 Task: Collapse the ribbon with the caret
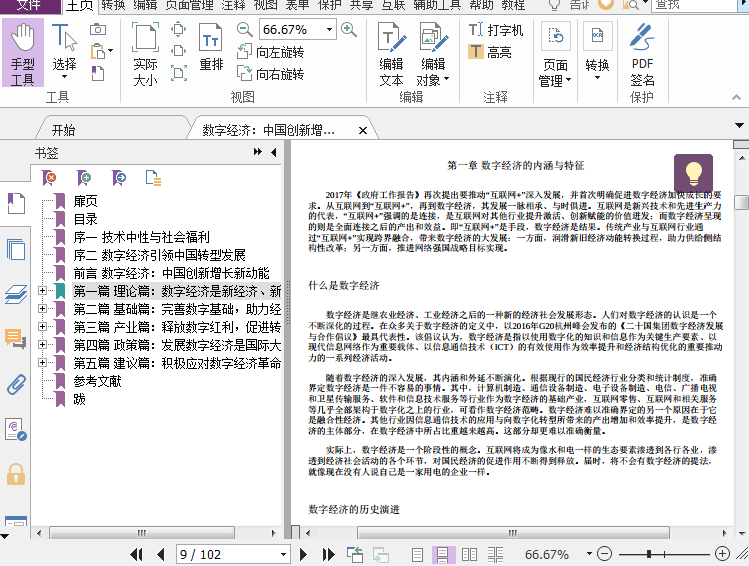click(x=736, y=97)
